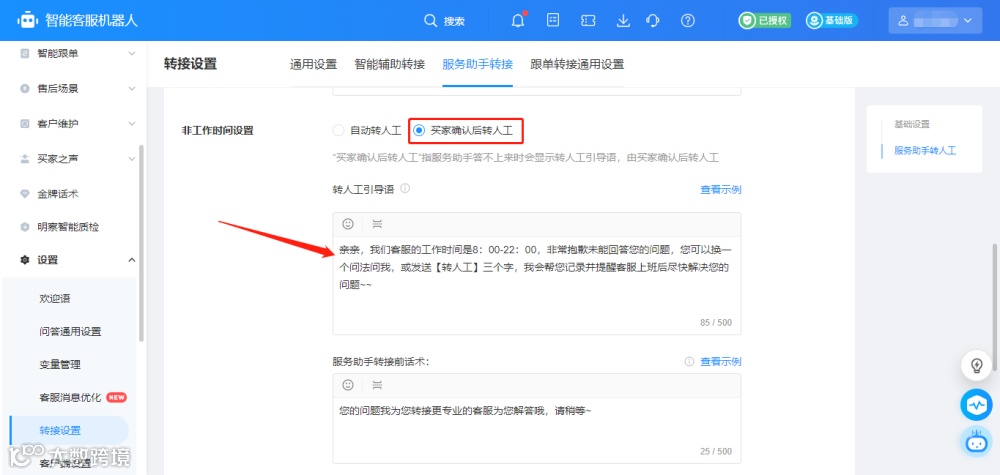Click the page vertical scrollbar
The height and width of the screenshot is (475, 1000).
coord(996,309)
